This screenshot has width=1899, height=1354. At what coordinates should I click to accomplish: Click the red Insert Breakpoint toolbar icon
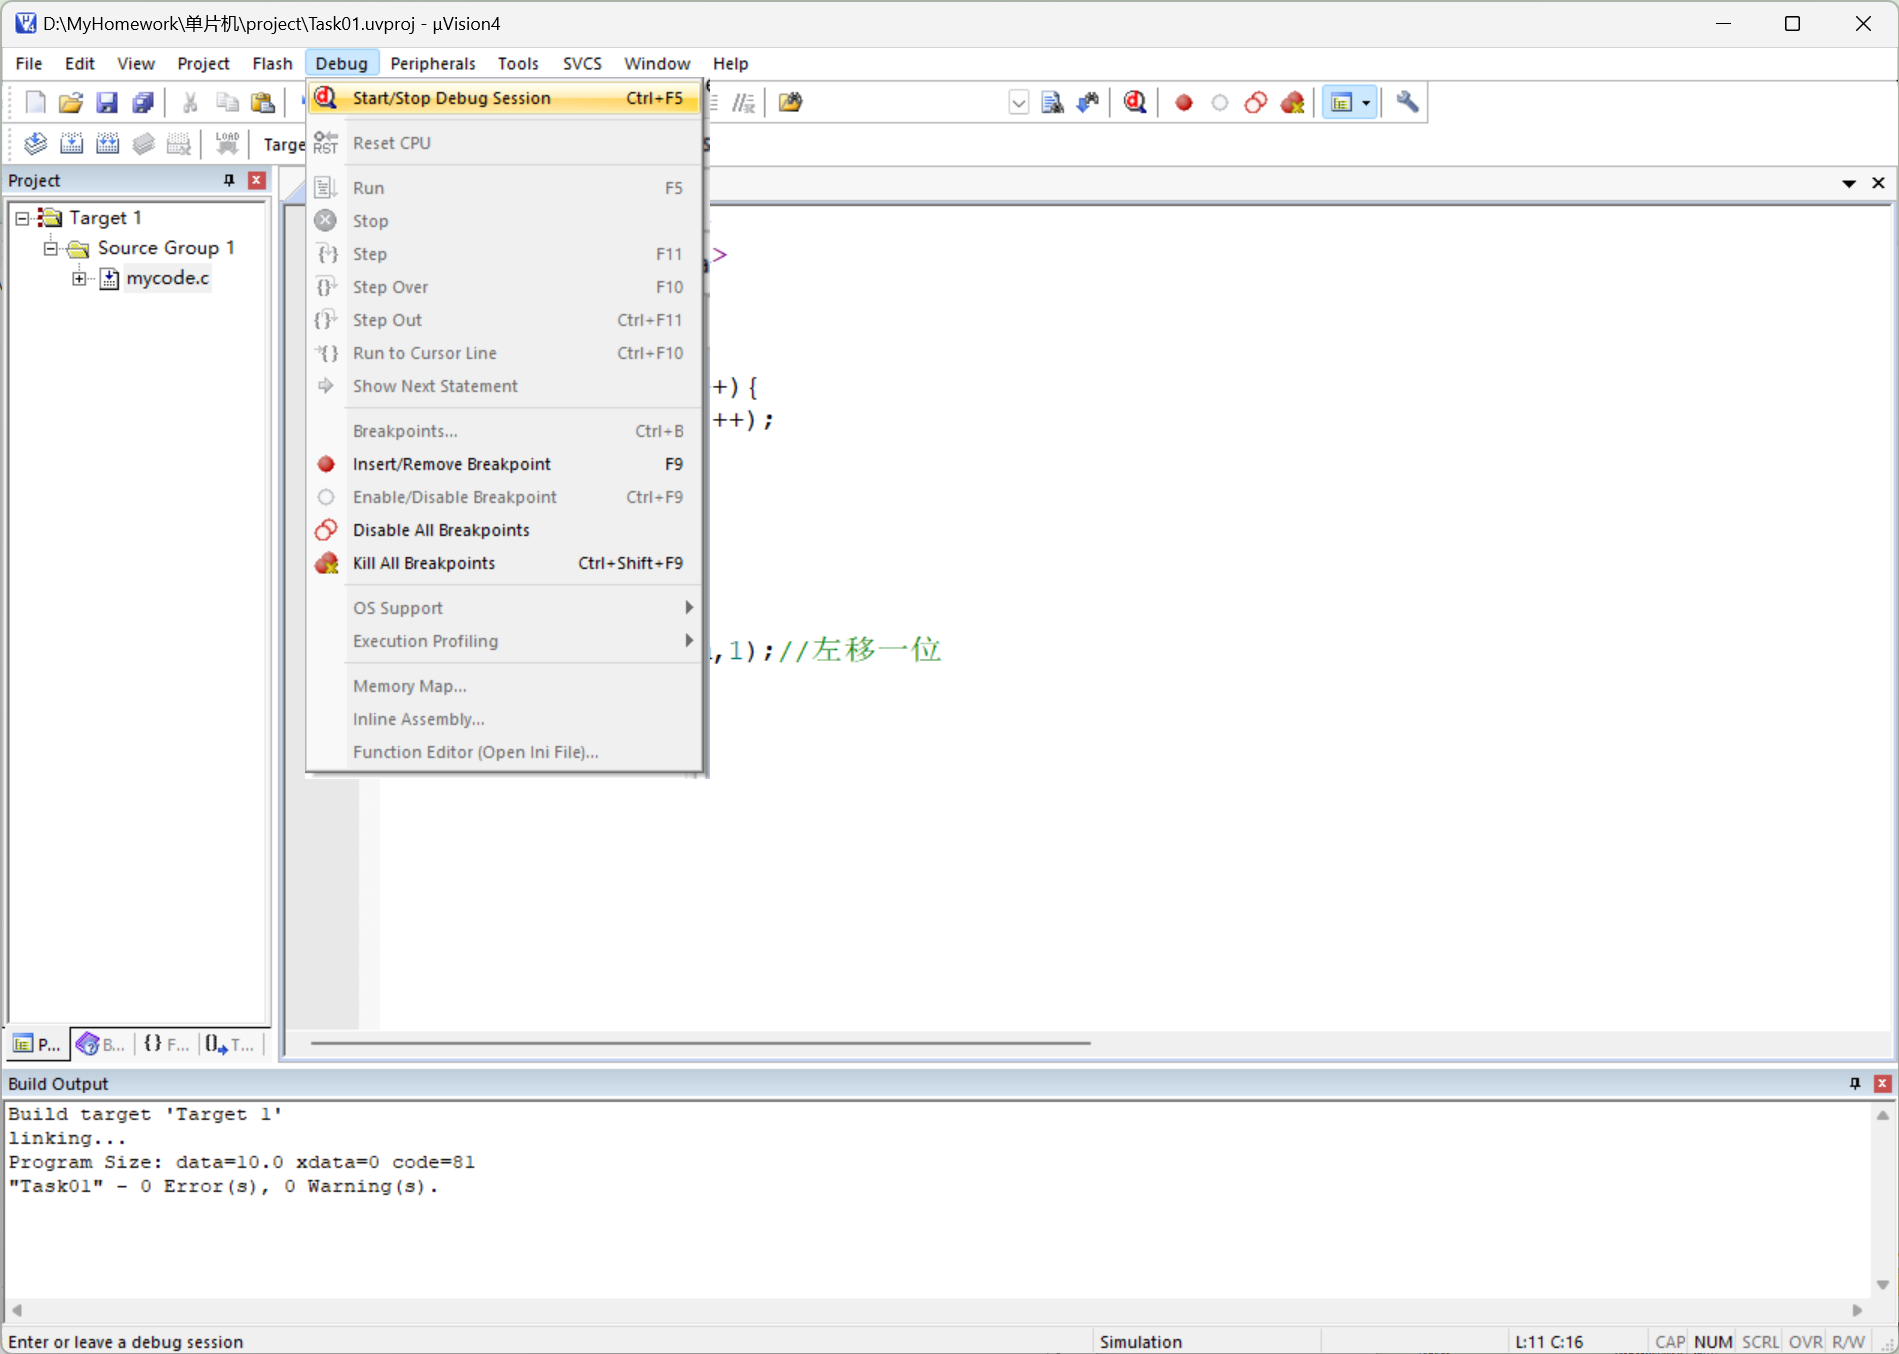[x=1184, y=102]
